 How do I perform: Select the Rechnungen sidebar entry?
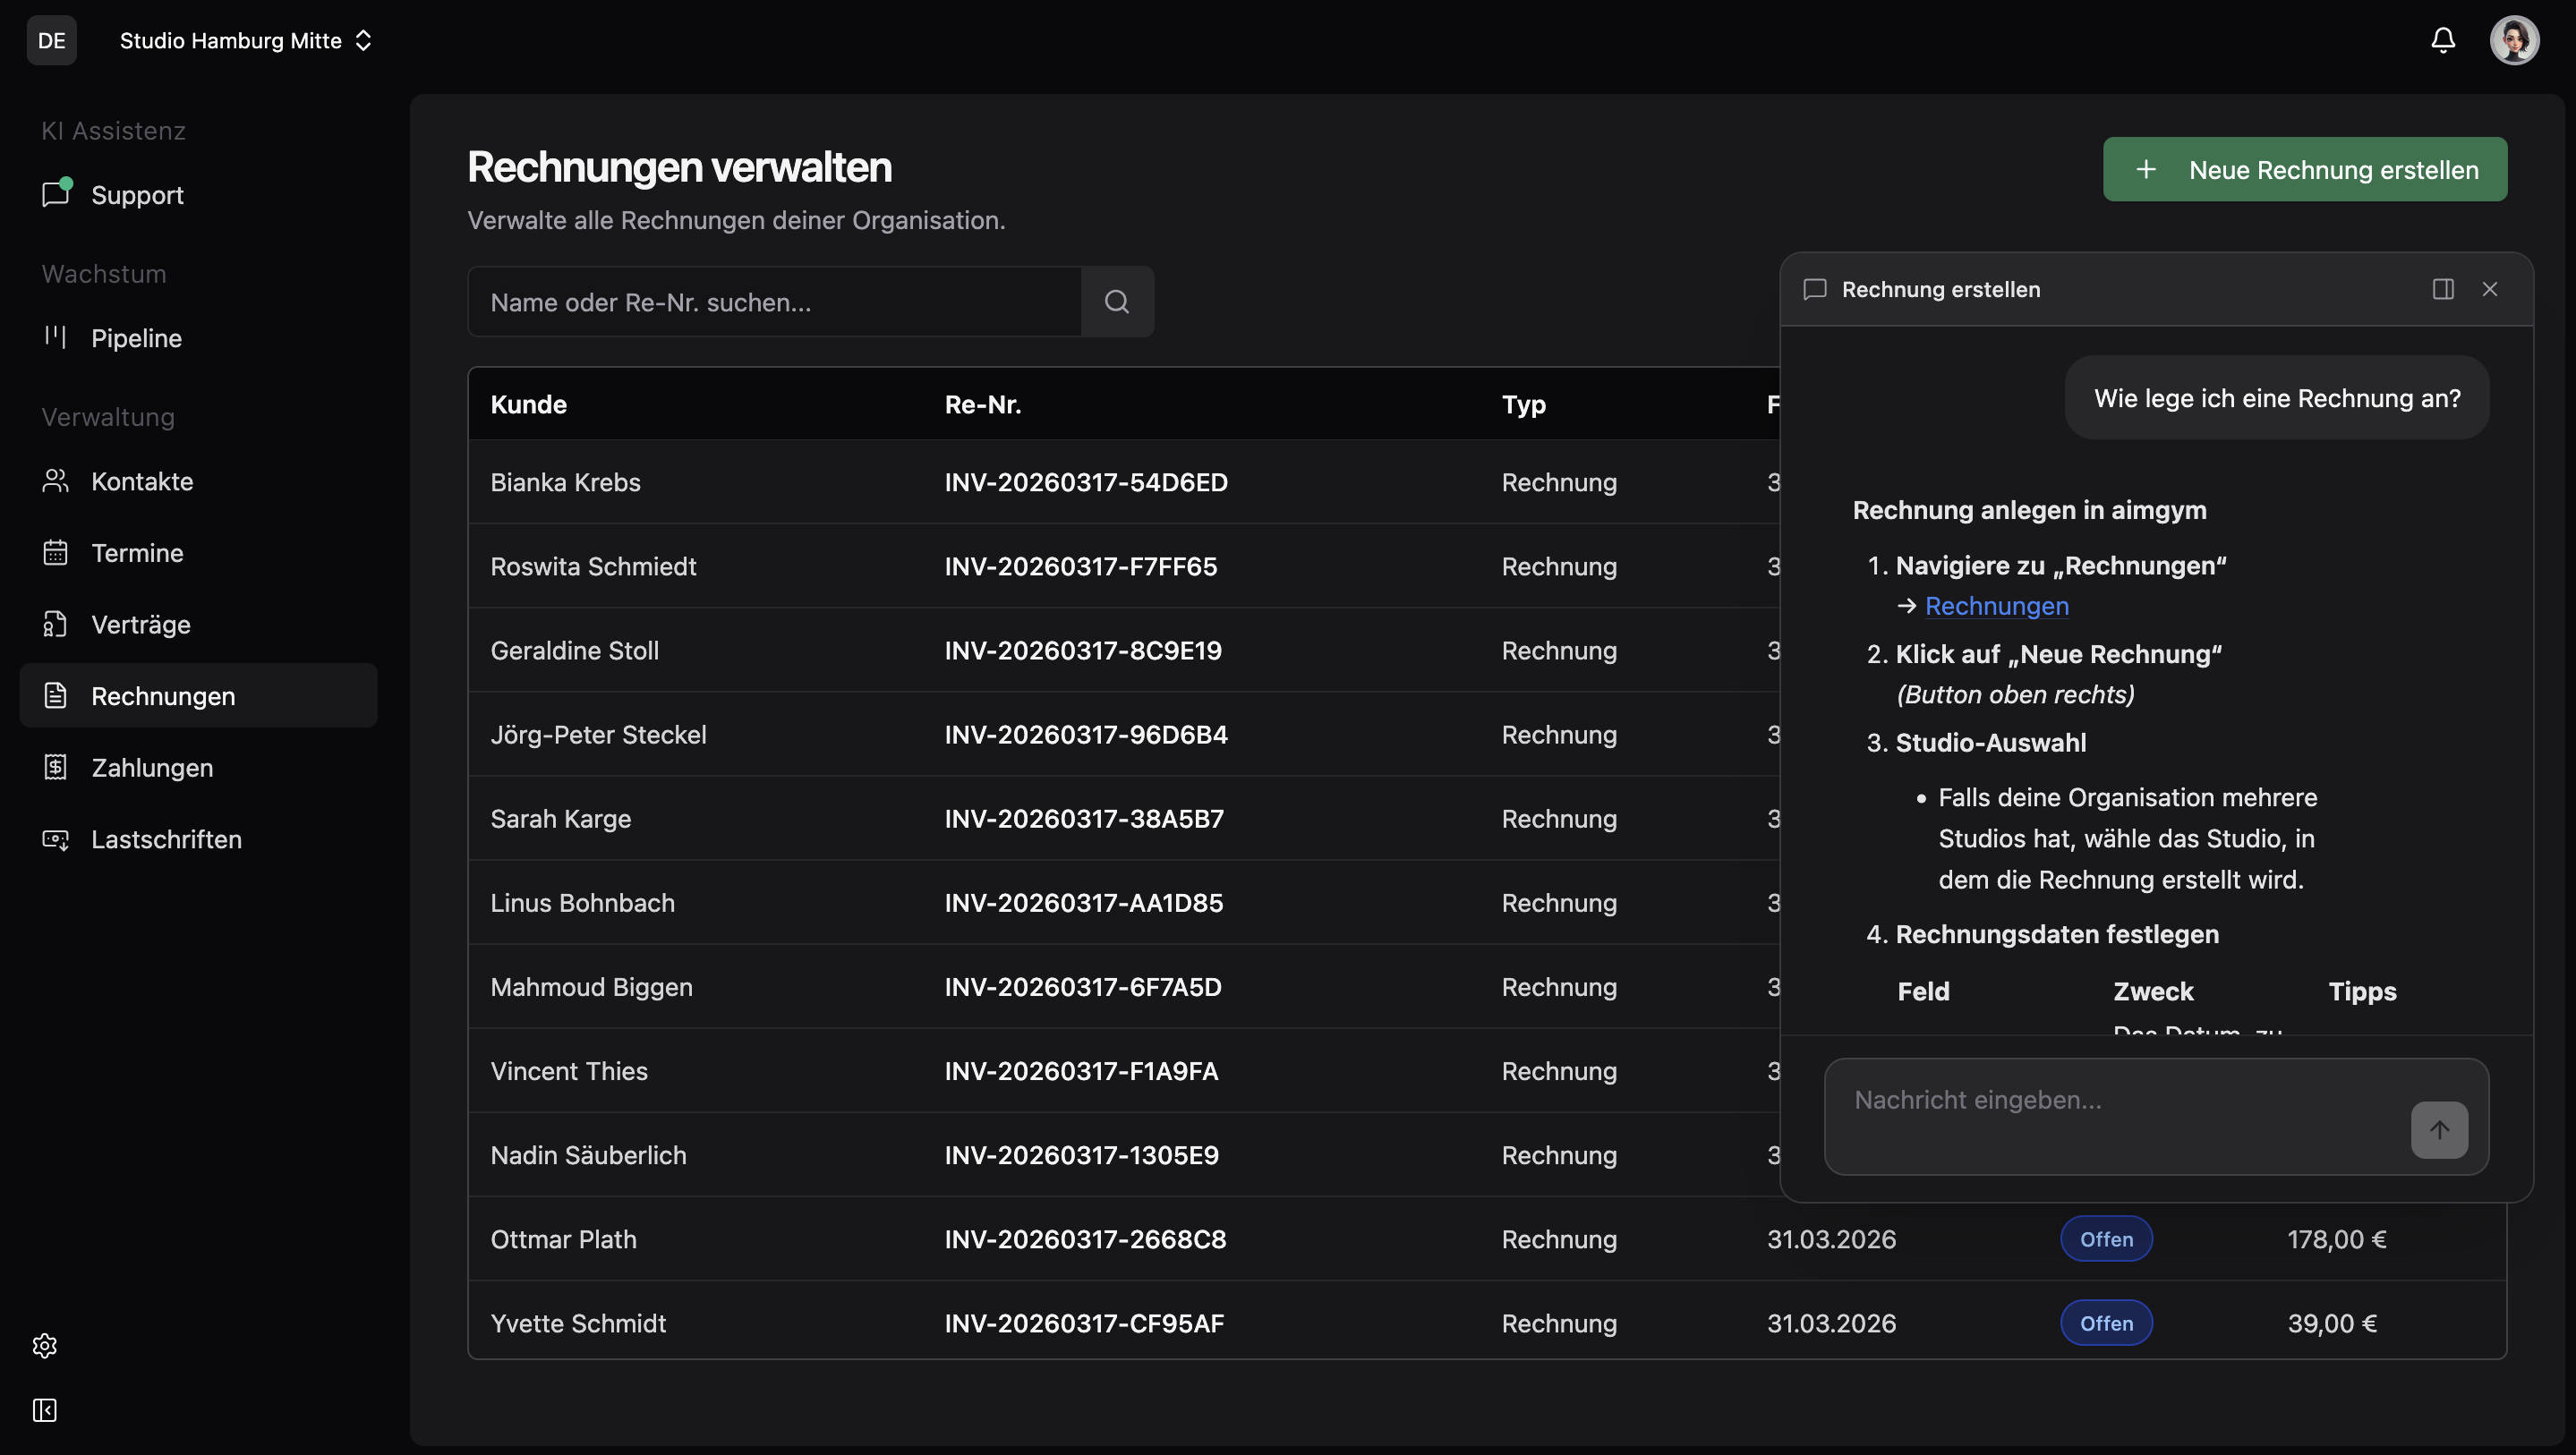pos(198,696)
